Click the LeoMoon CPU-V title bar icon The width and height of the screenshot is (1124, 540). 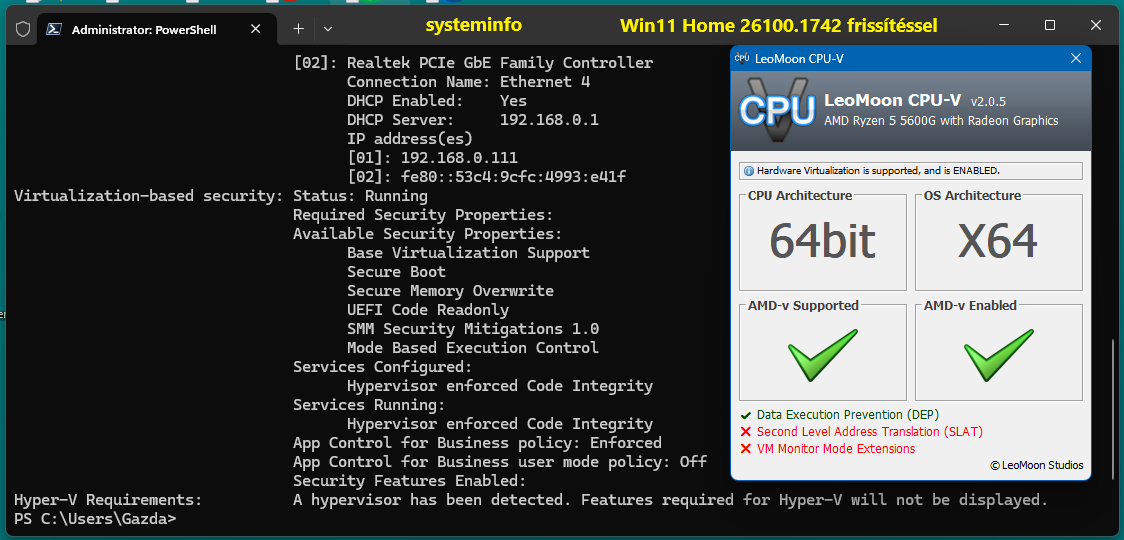(x=743, y=59)
